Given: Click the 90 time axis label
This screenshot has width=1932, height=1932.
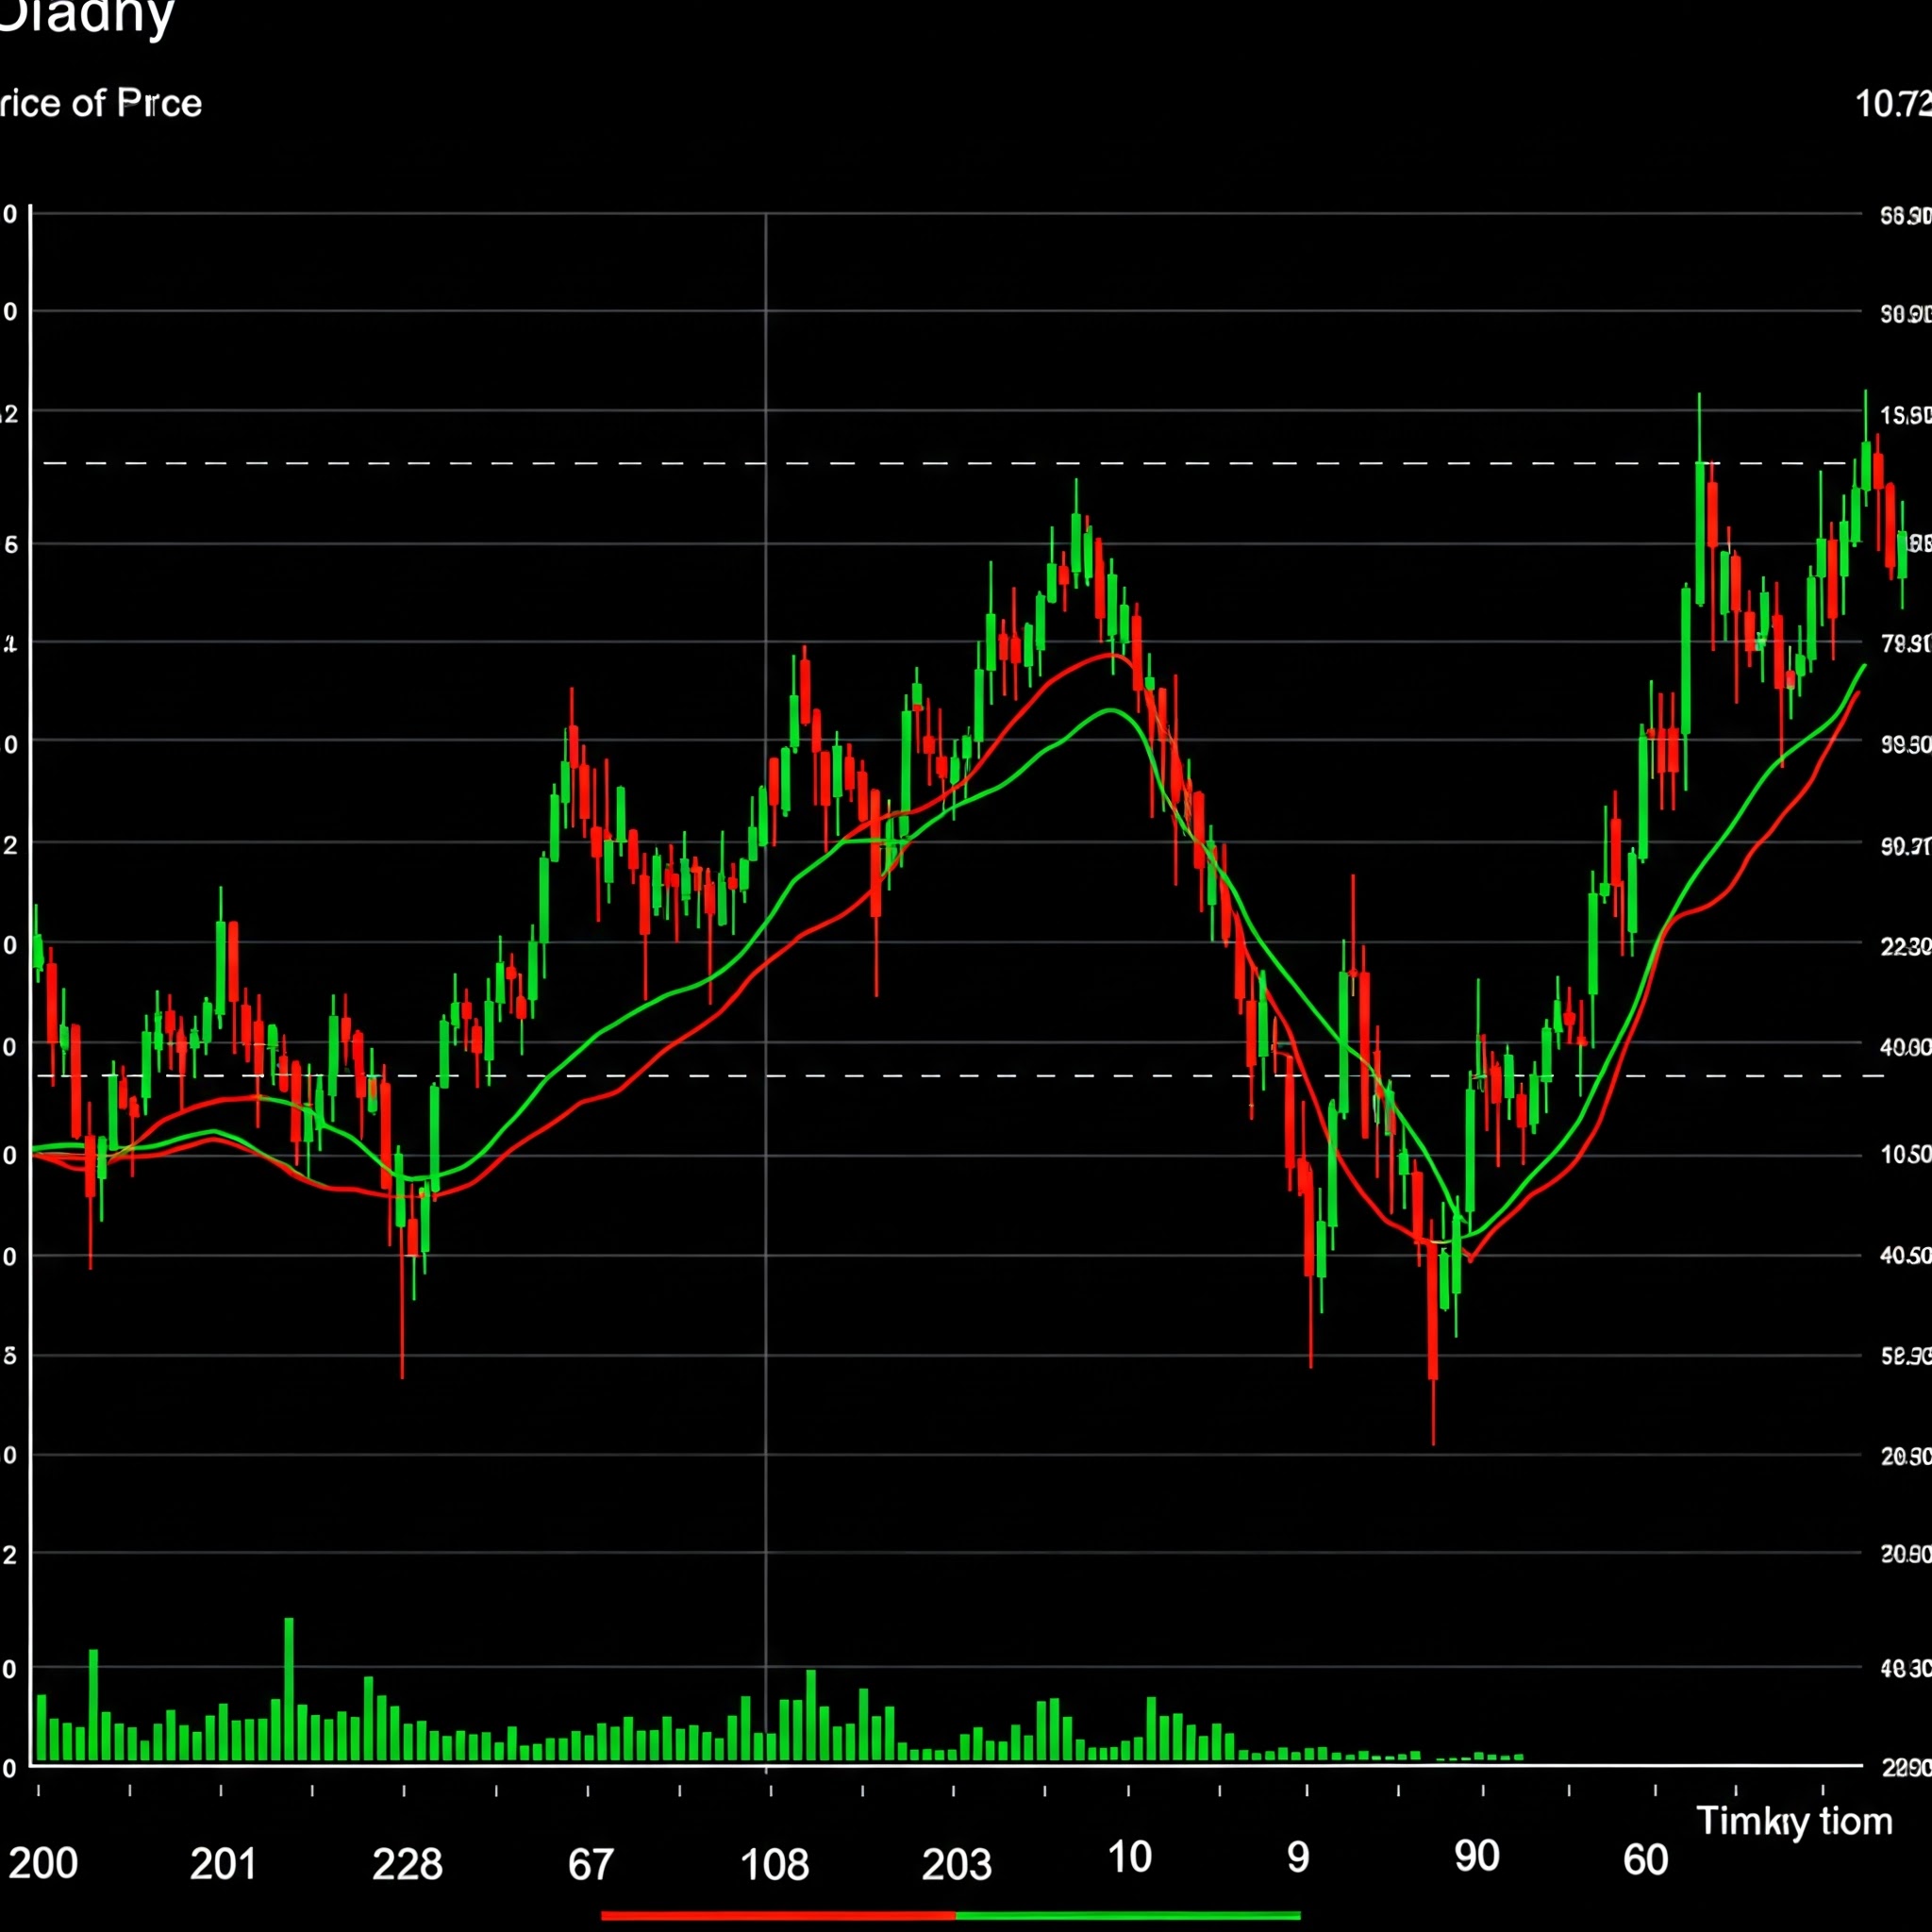Looking at the screenshot, I should coord(1476,1856).
